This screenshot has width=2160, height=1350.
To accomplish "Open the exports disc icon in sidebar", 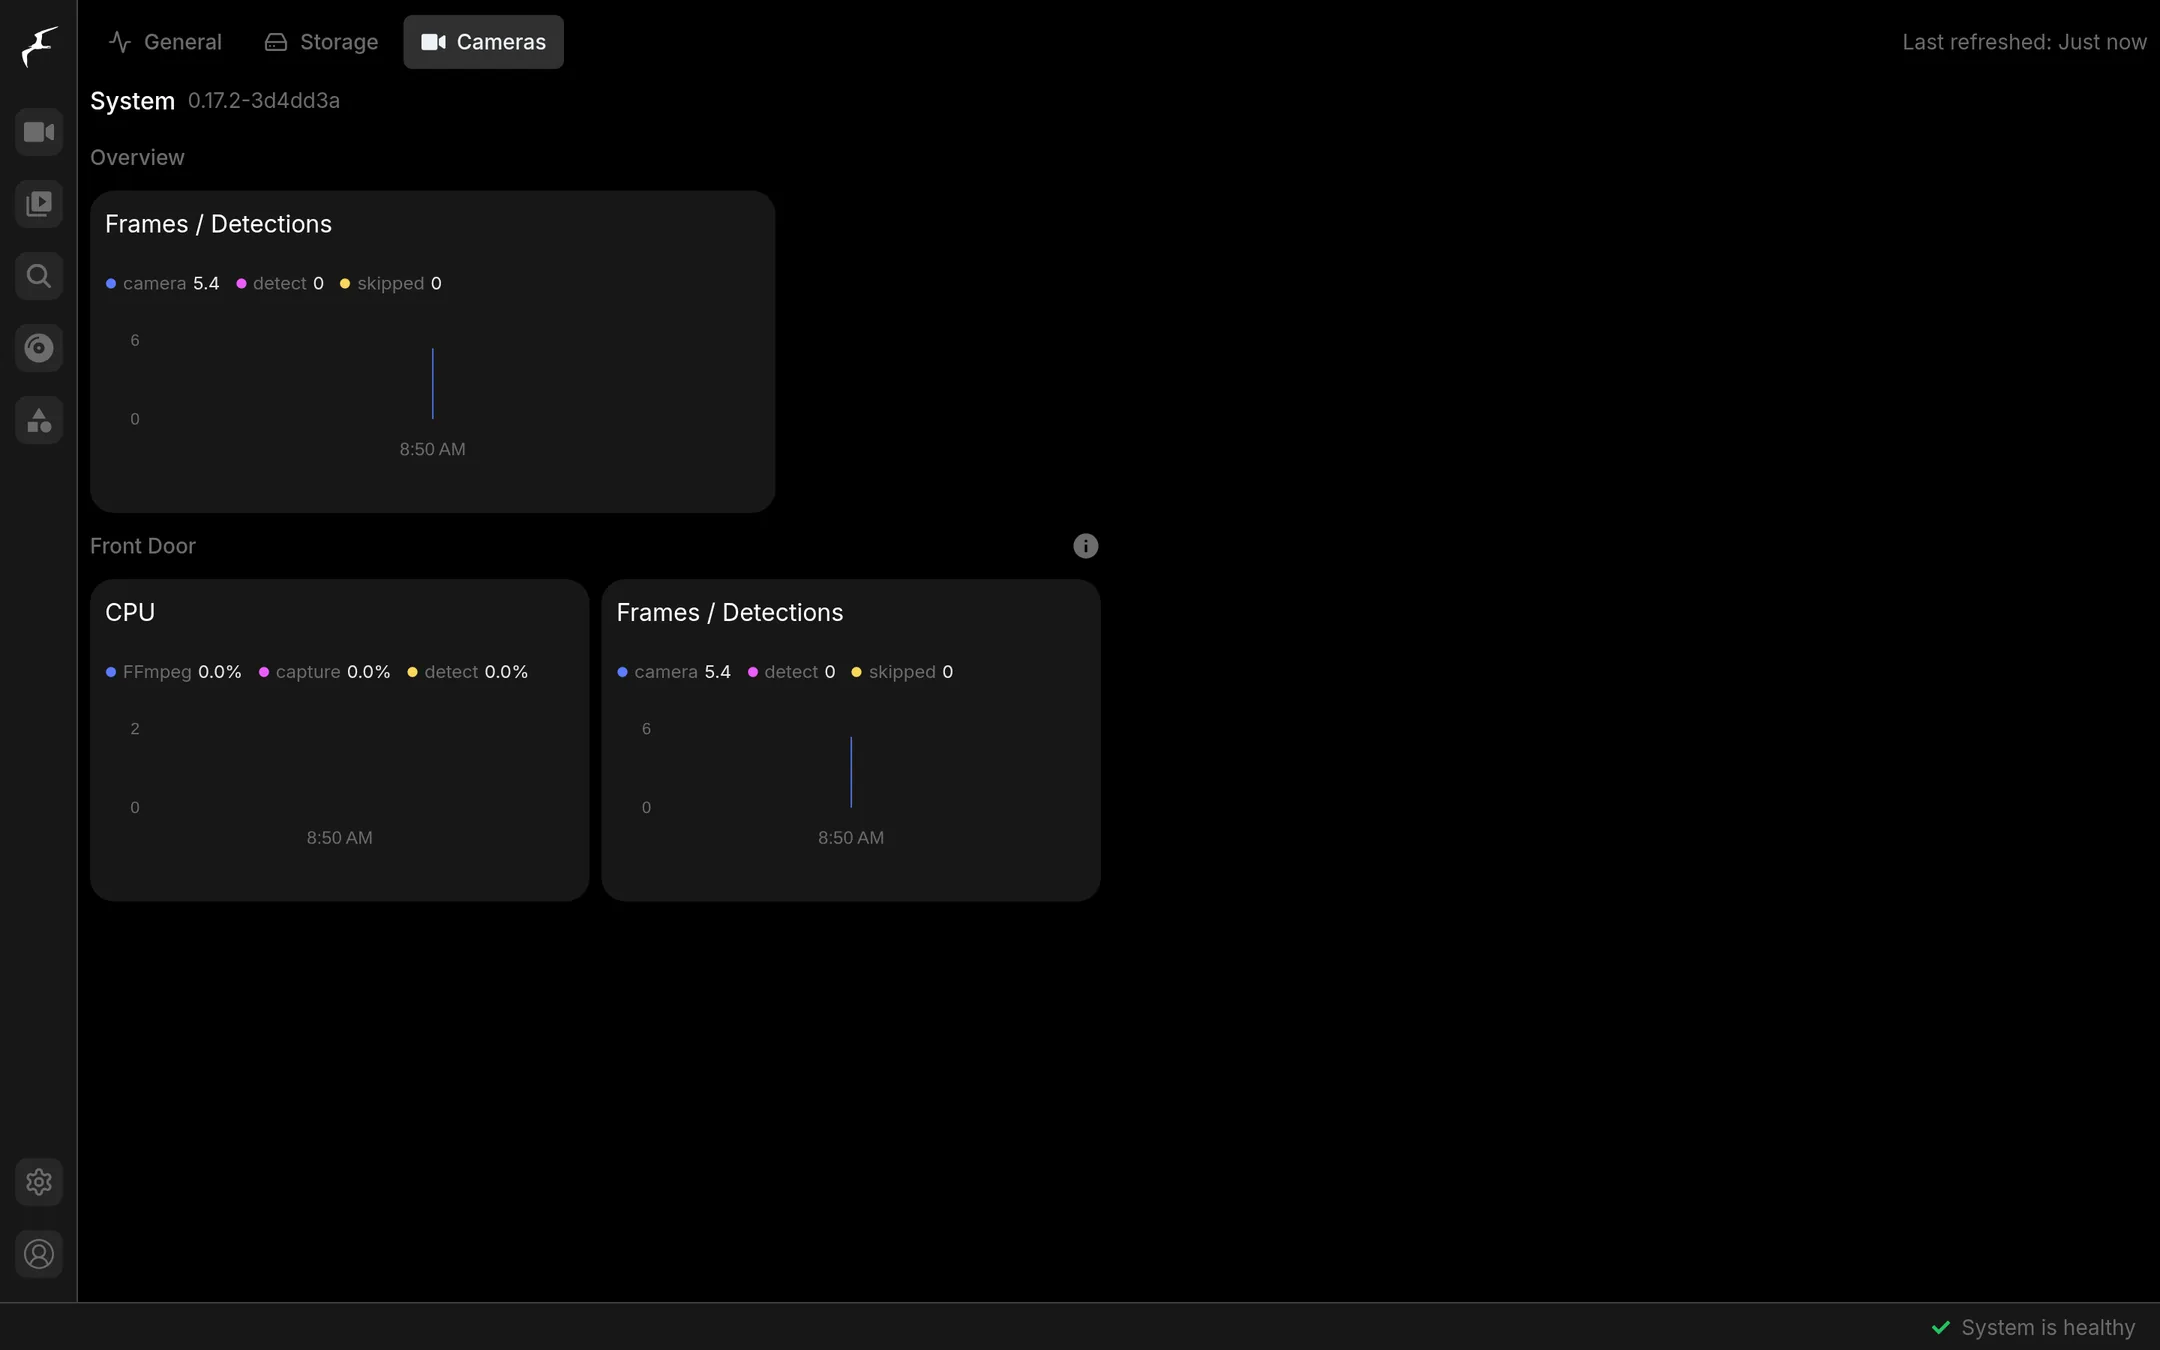I will pyautogui.click(x=39, y=348).
